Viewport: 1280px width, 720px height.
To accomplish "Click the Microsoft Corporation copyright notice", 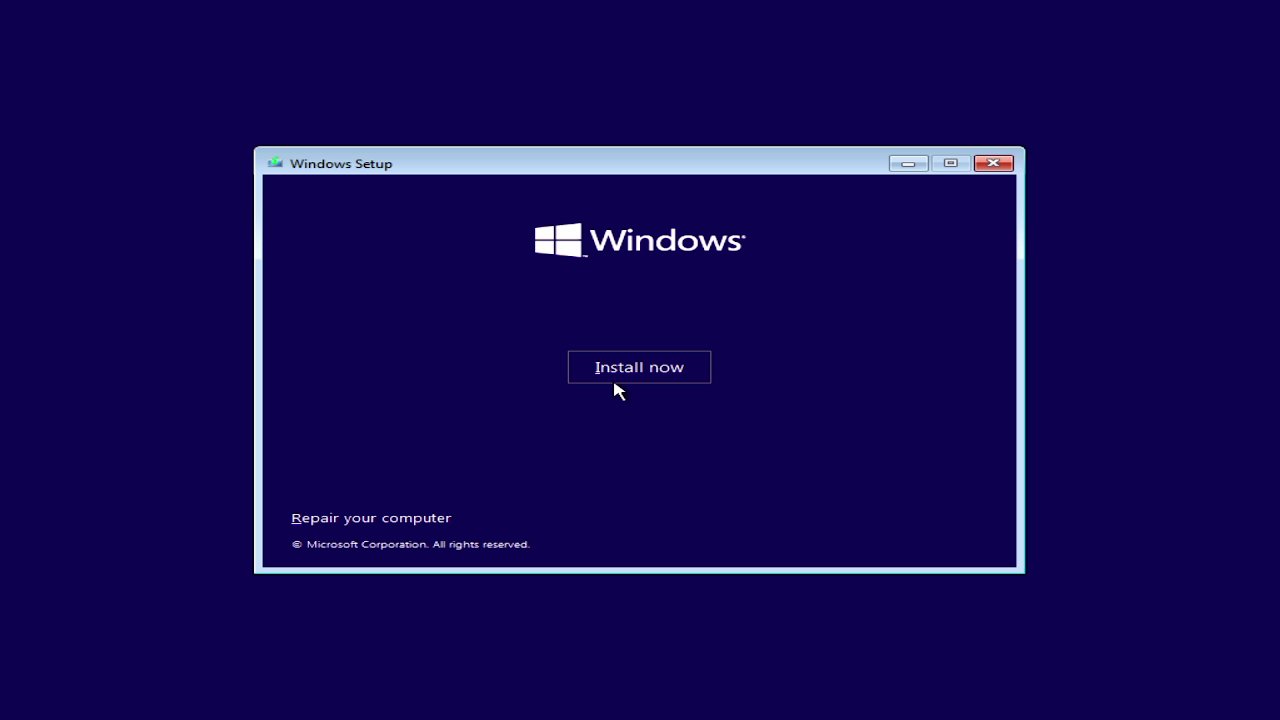I will 410,544.
